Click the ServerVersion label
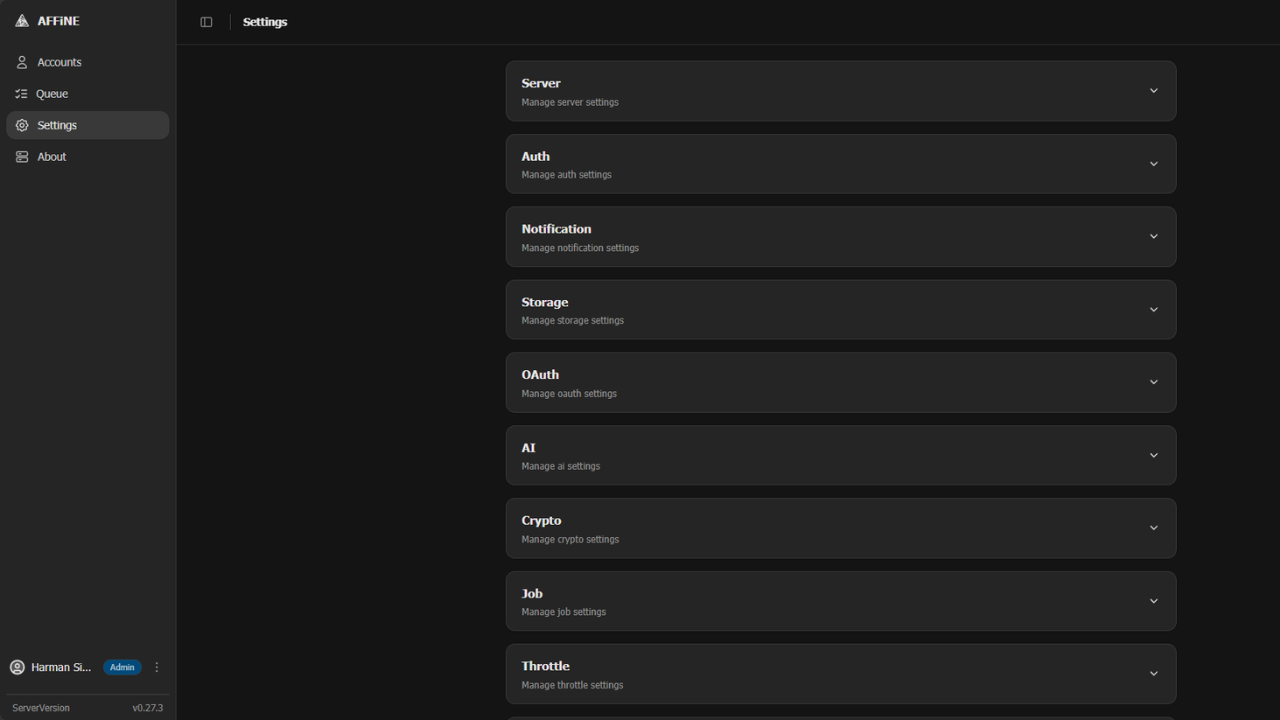The image size is (1280, 720). [41, 708]
